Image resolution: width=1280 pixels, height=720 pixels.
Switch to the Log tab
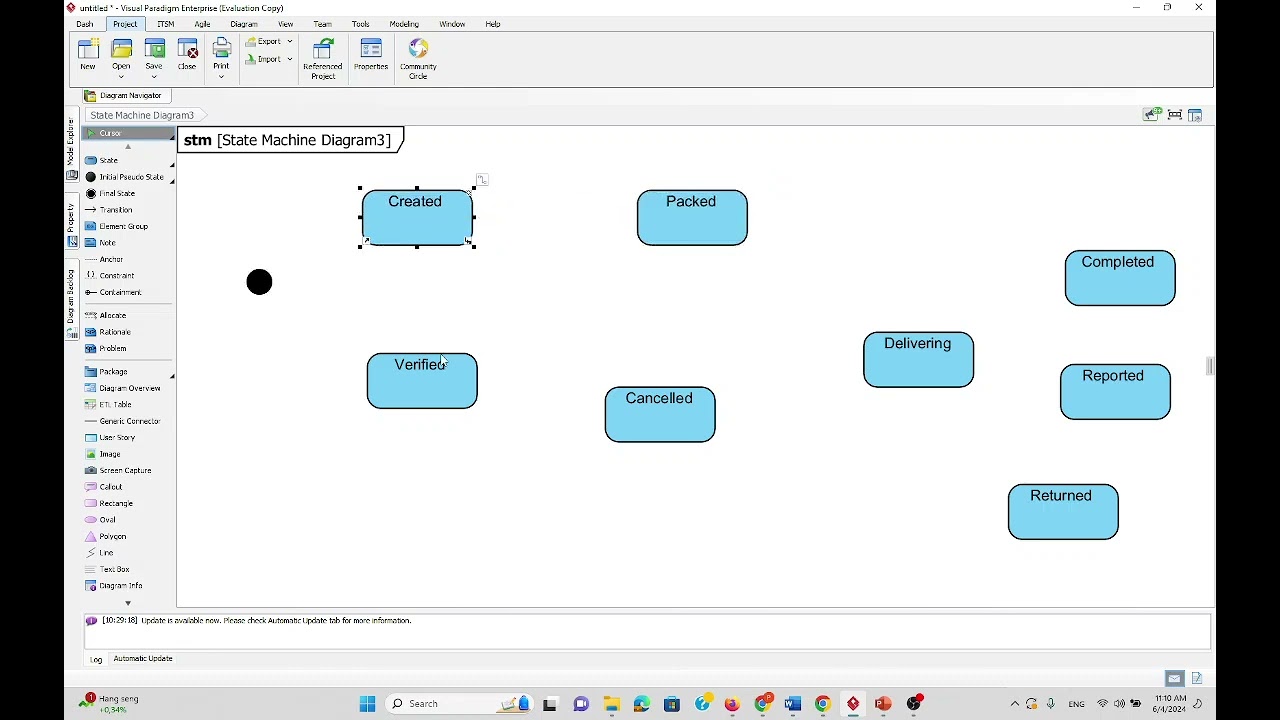coord(96,659)
